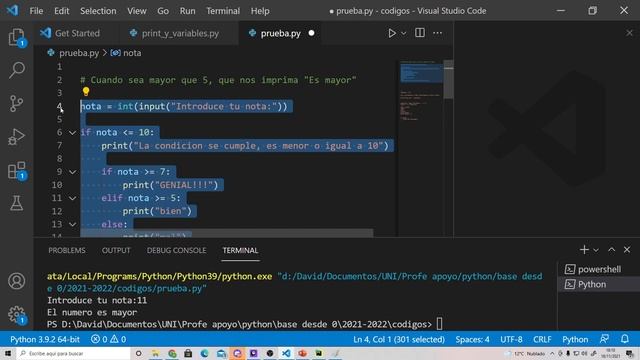Open the Explorer view in the activity bar

coord(16,37)
